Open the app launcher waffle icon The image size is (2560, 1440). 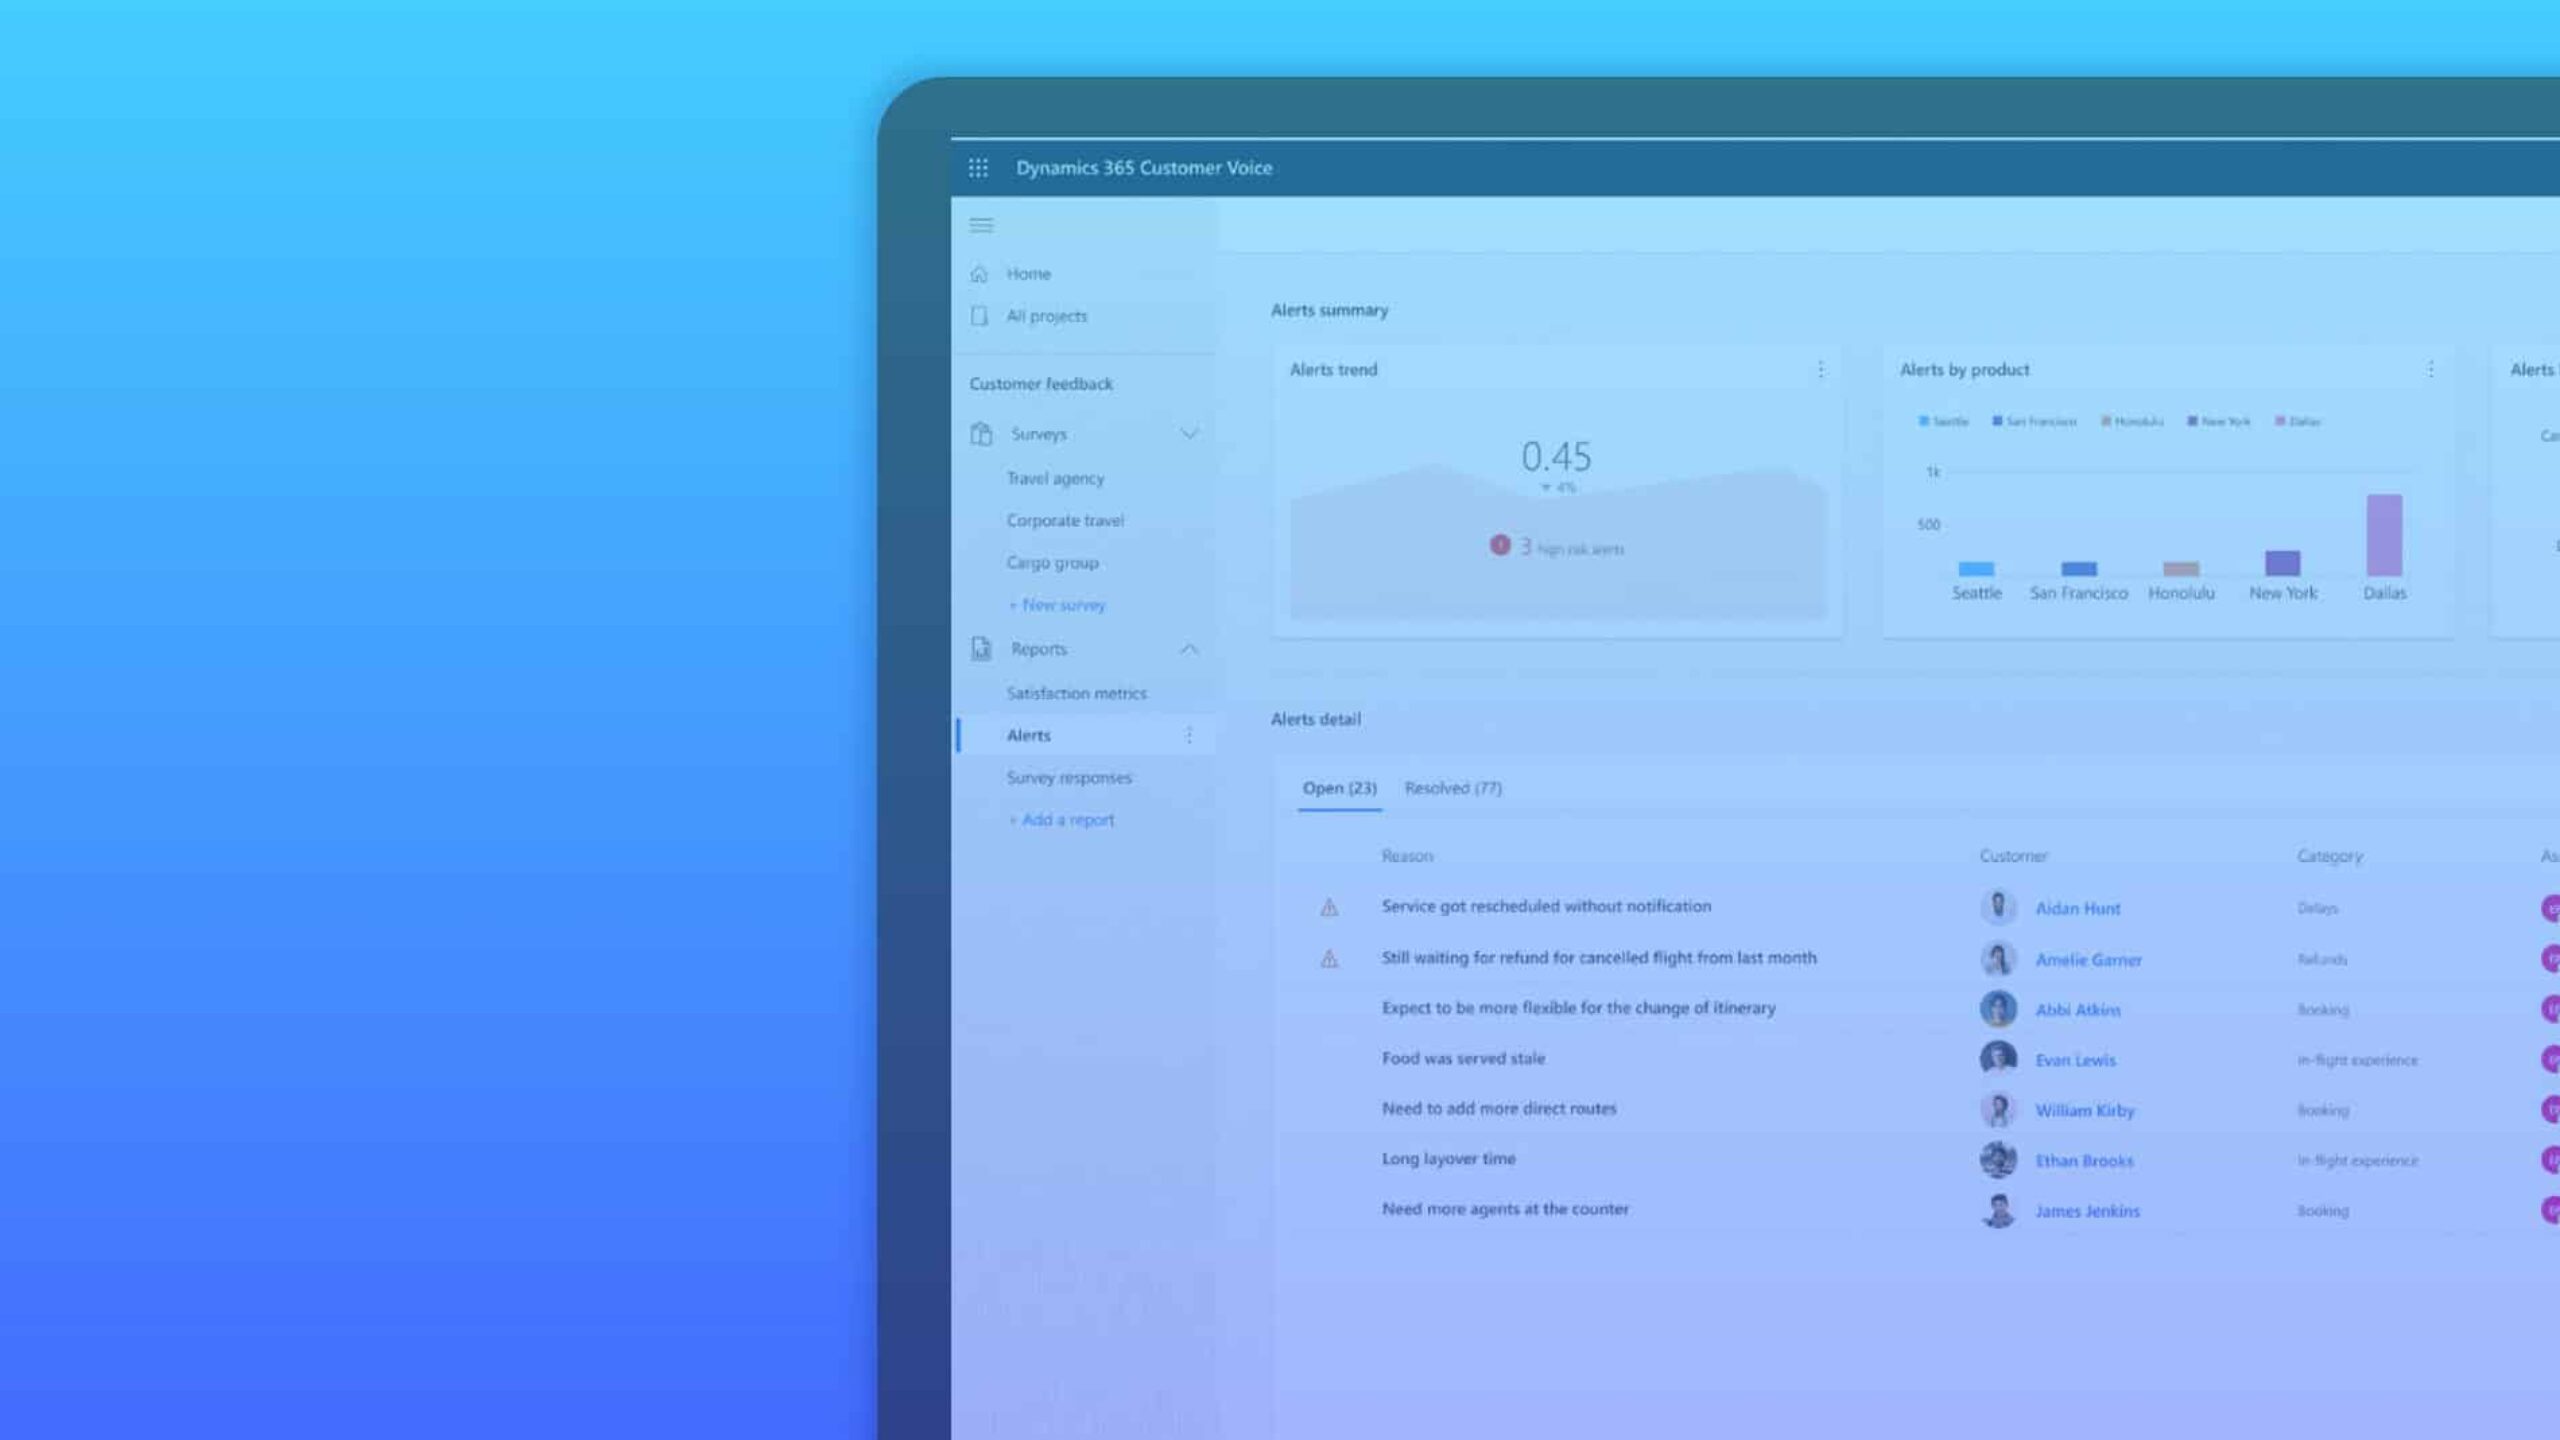point(978,168)
